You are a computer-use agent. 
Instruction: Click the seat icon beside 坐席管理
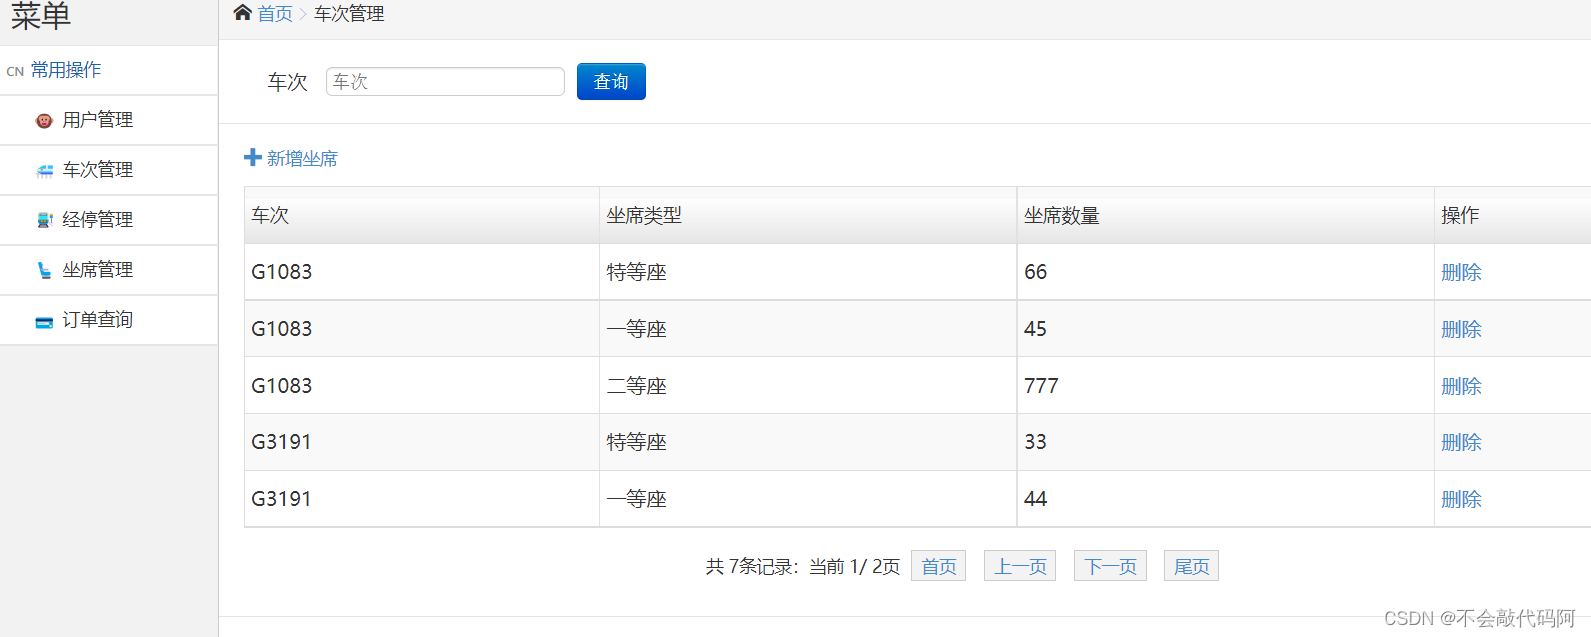pos(44,270)
